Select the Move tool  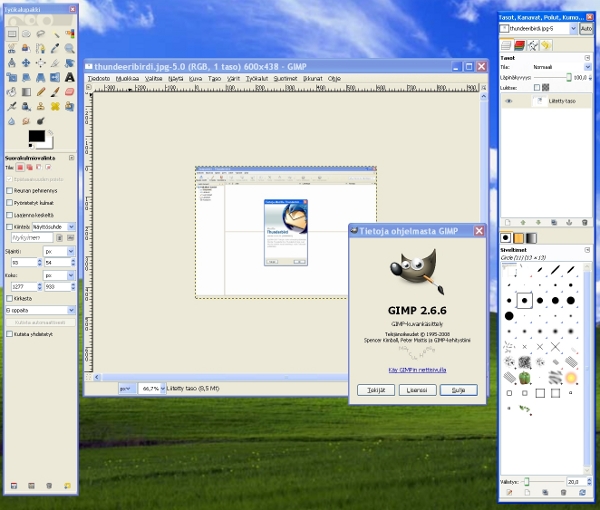coord(26,63)
